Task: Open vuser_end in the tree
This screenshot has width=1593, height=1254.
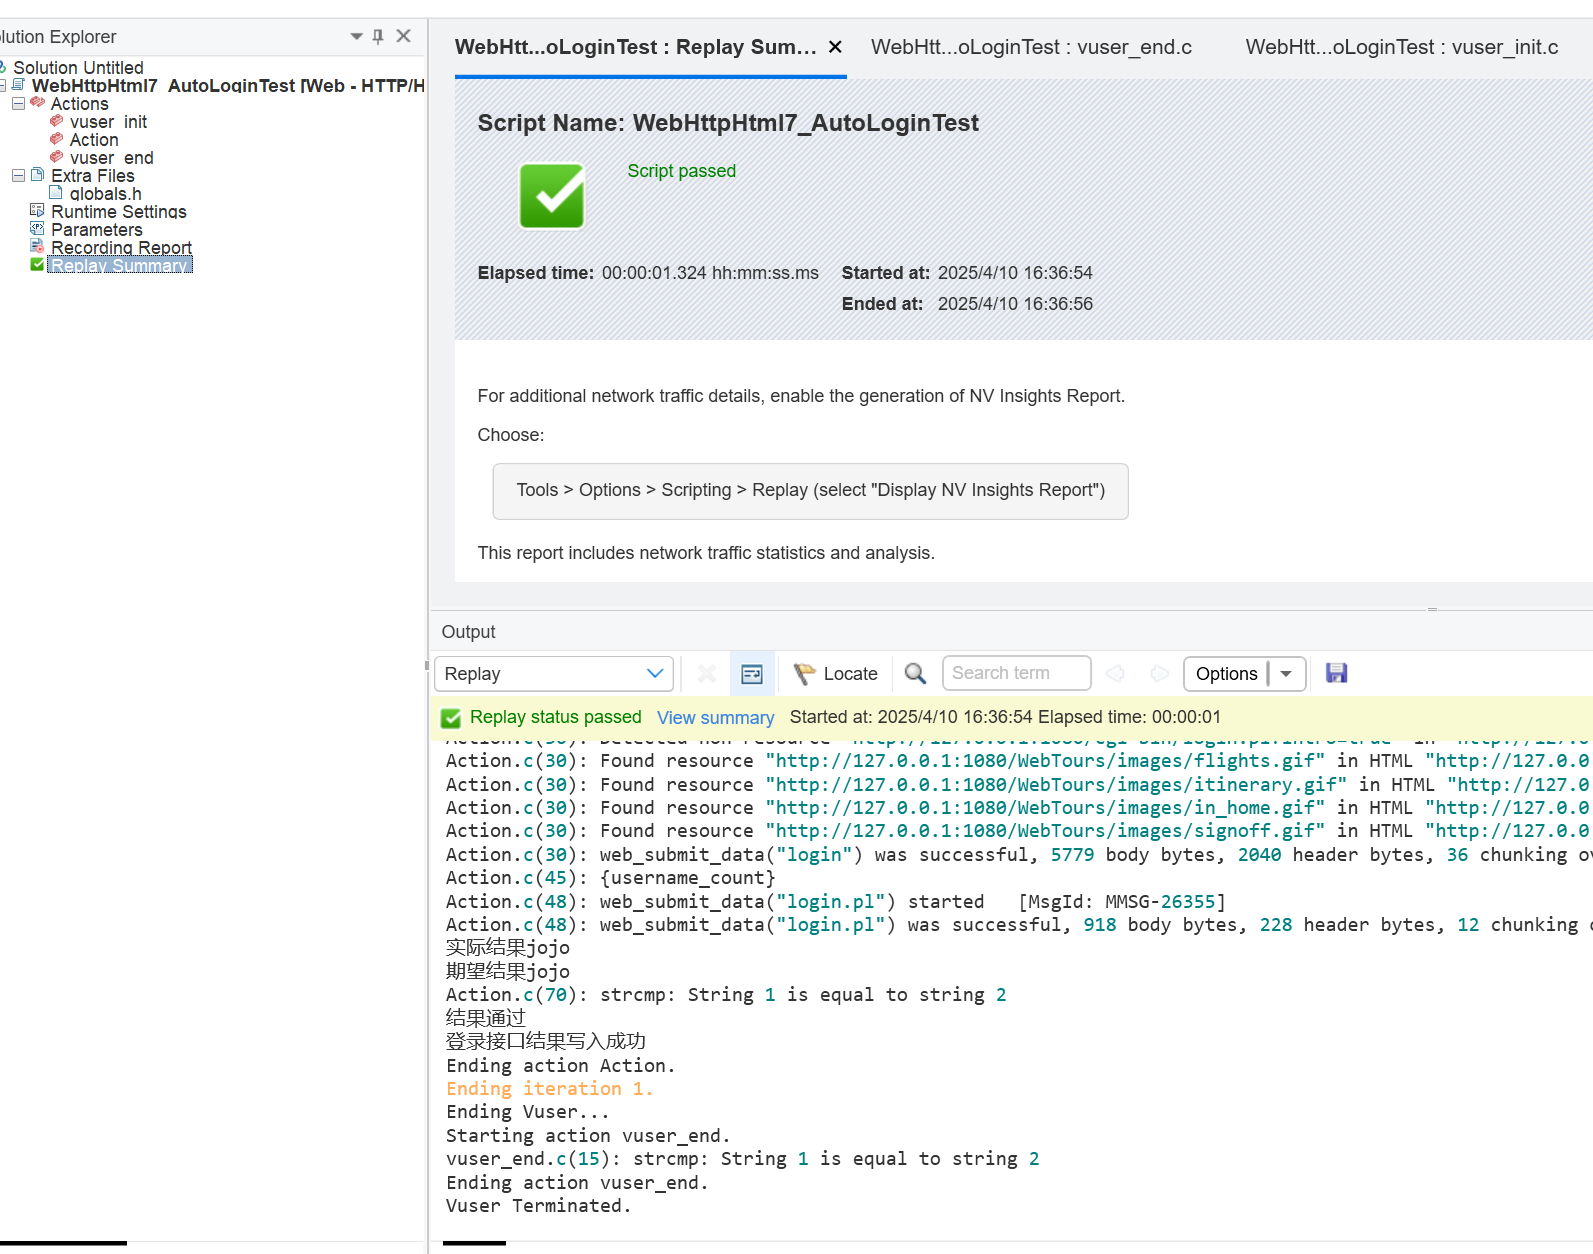Action: pyautogui.click(x=111, y=158)
